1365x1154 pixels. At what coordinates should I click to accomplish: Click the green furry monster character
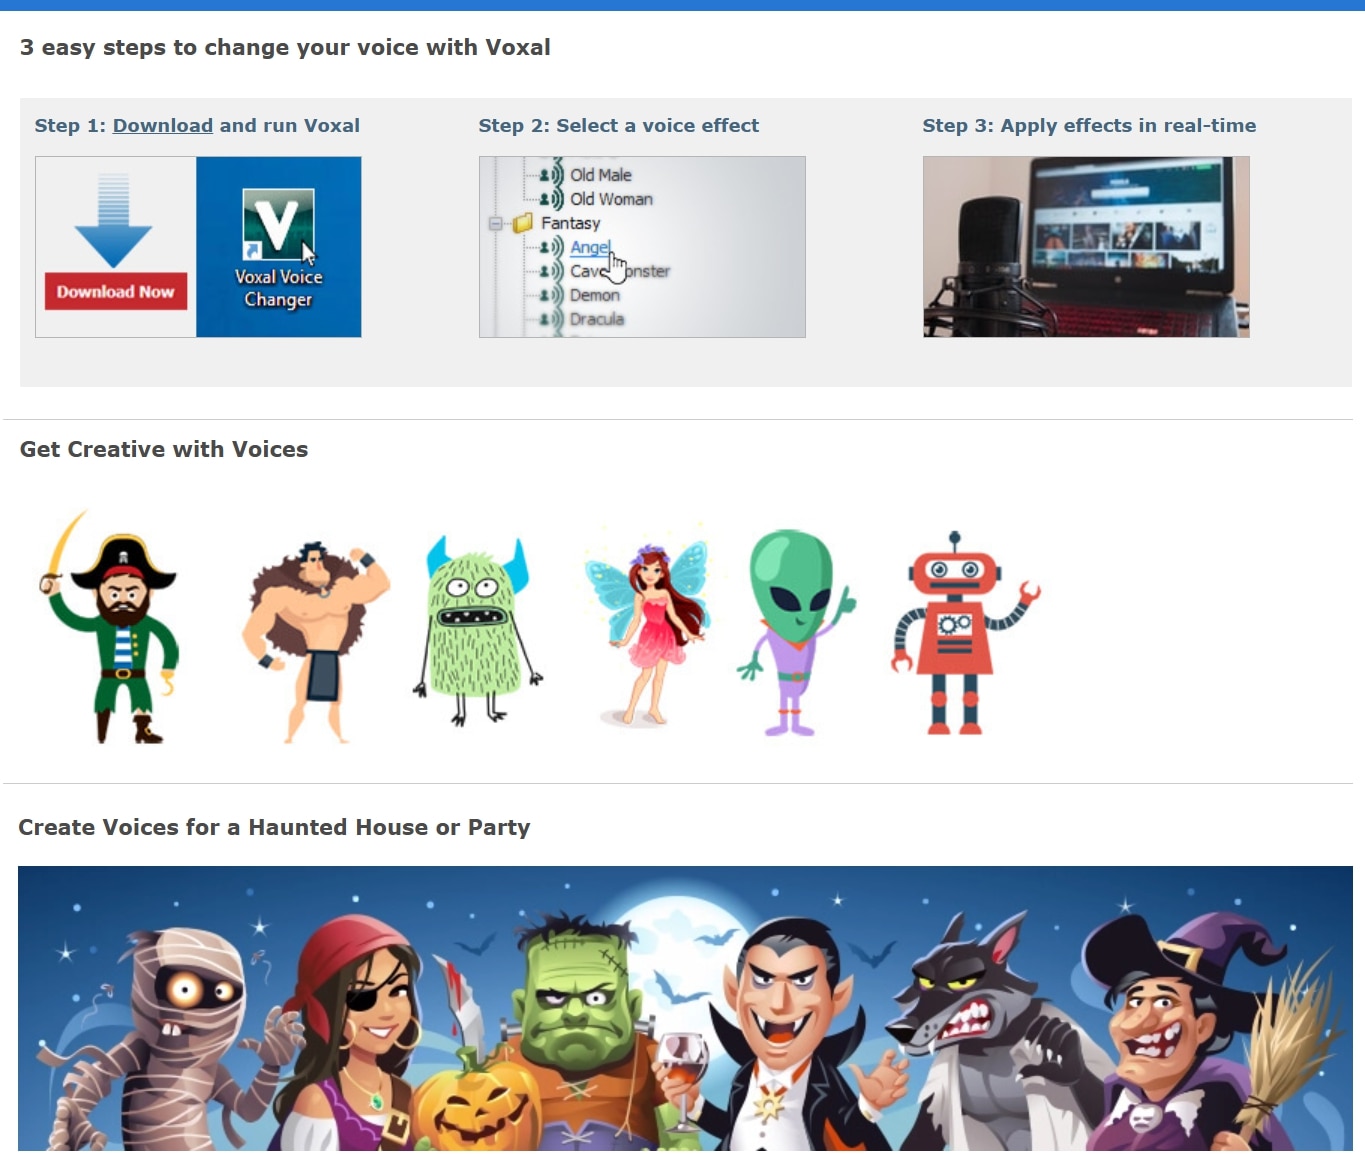pos(477,630)
